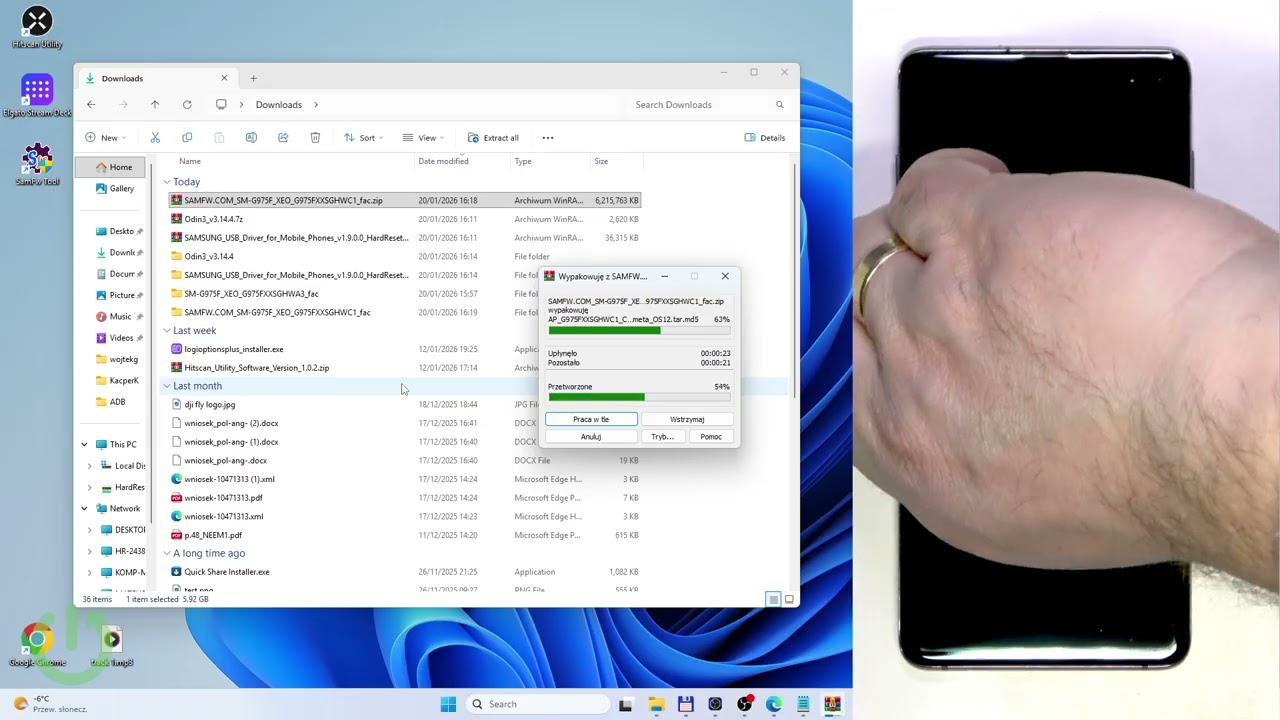Screen dimensions: 1280x720
Task: Click Anuluj button in WinRAR dialog
Action: (x=591, y=437)
